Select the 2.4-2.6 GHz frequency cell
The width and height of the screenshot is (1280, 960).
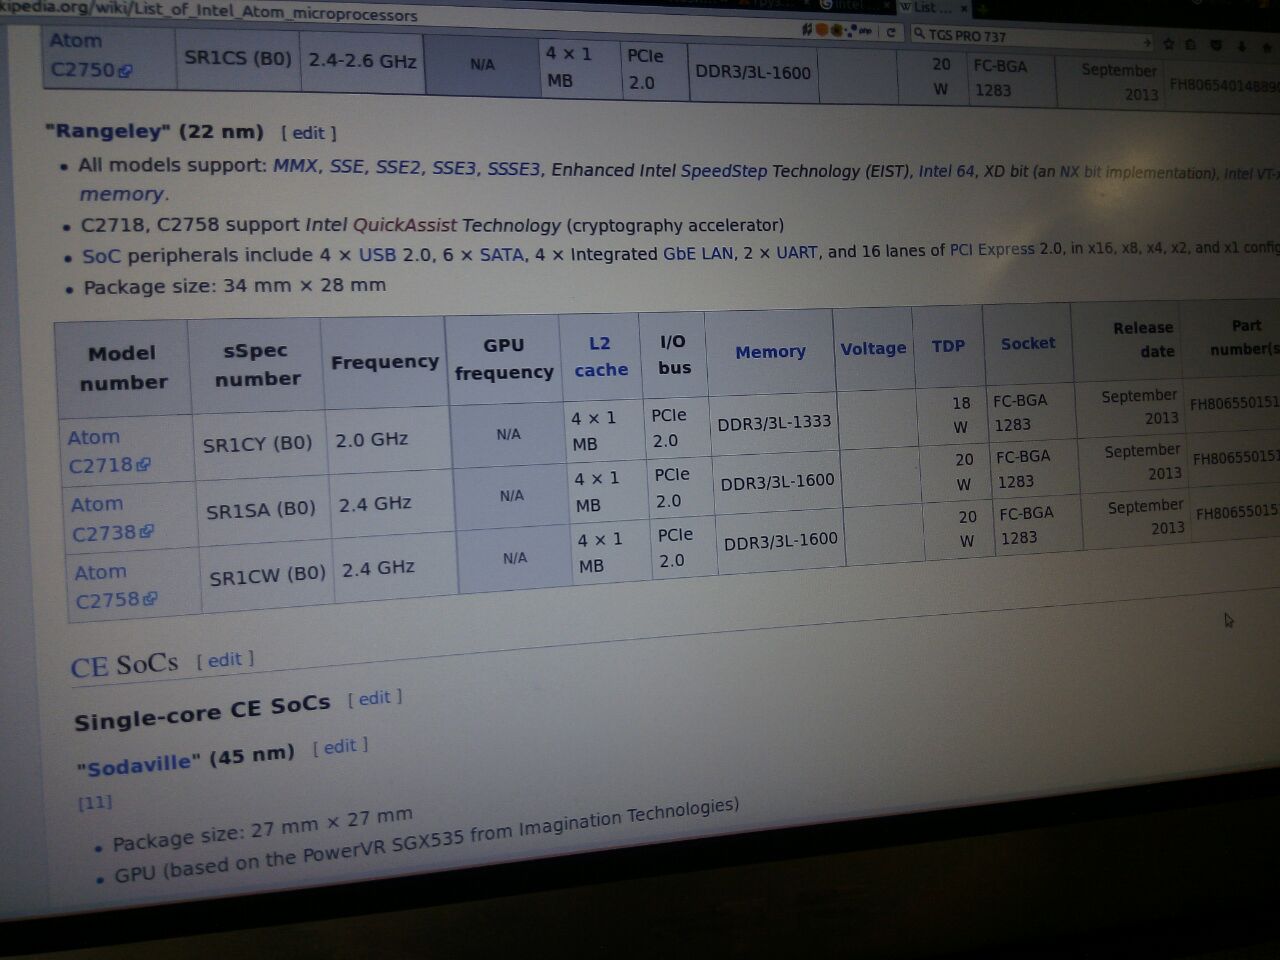(x=362, y=61)
